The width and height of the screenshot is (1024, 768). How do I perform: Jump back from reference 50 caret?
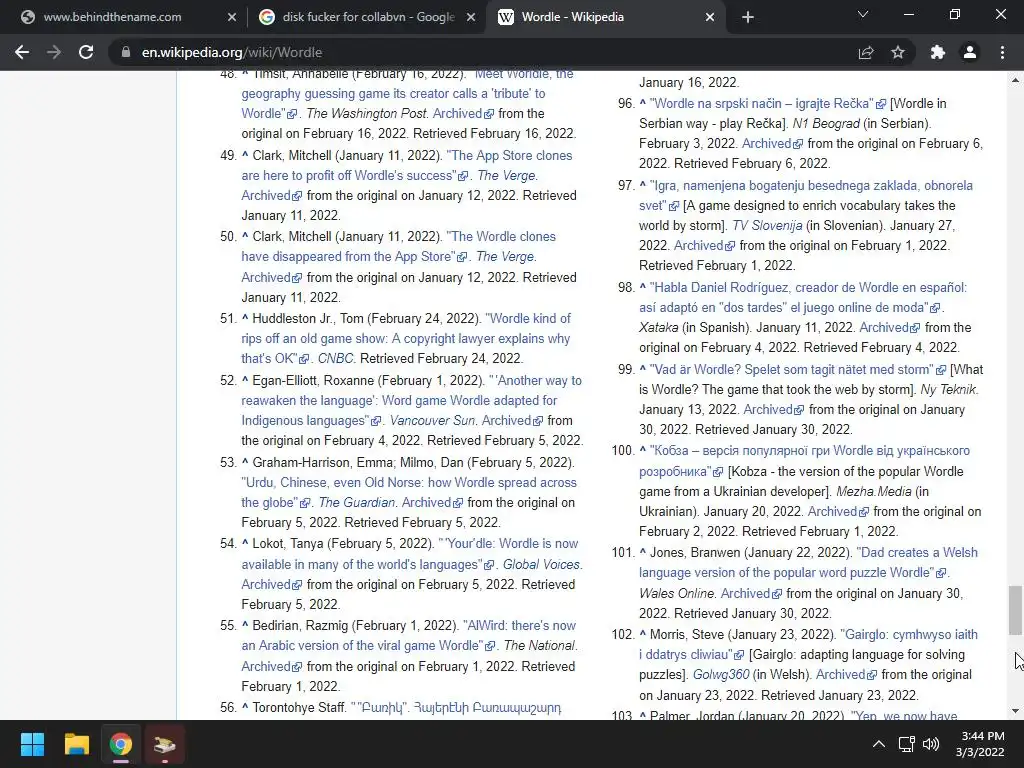(245, 236)
